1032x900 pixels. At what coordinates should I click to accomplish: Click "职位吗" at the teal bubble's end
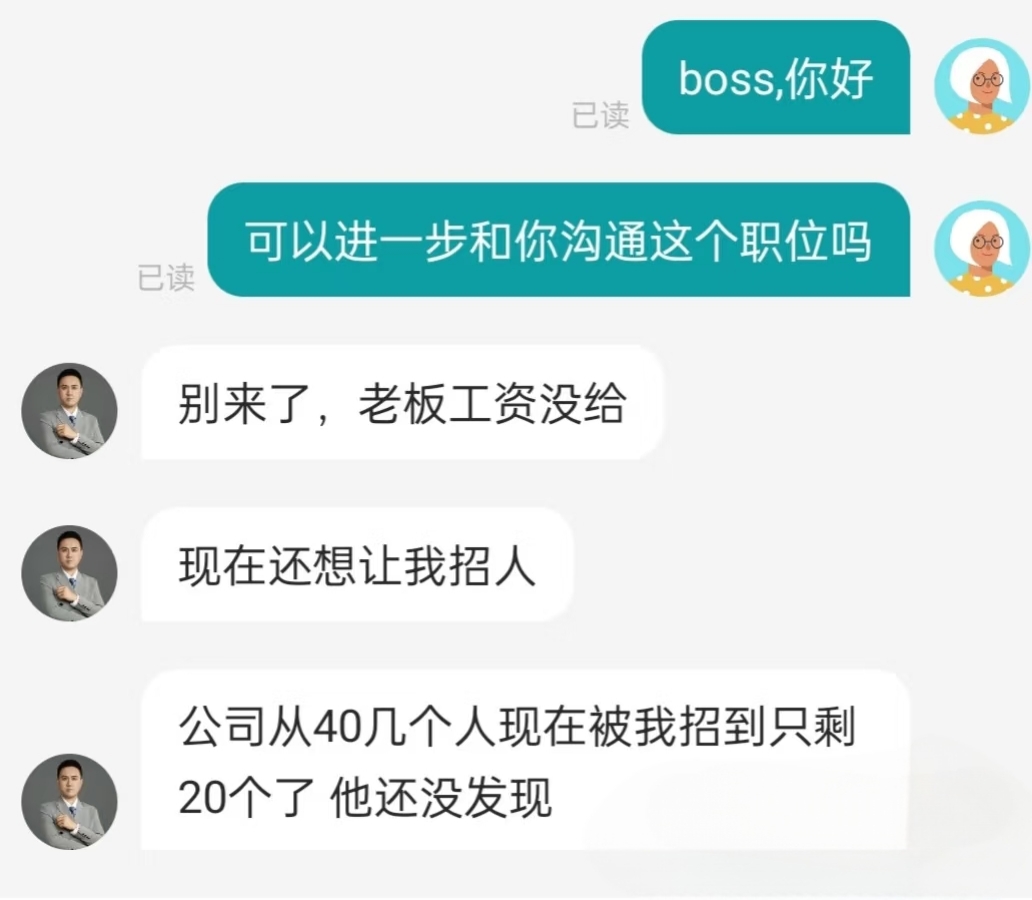click(806, 241)
